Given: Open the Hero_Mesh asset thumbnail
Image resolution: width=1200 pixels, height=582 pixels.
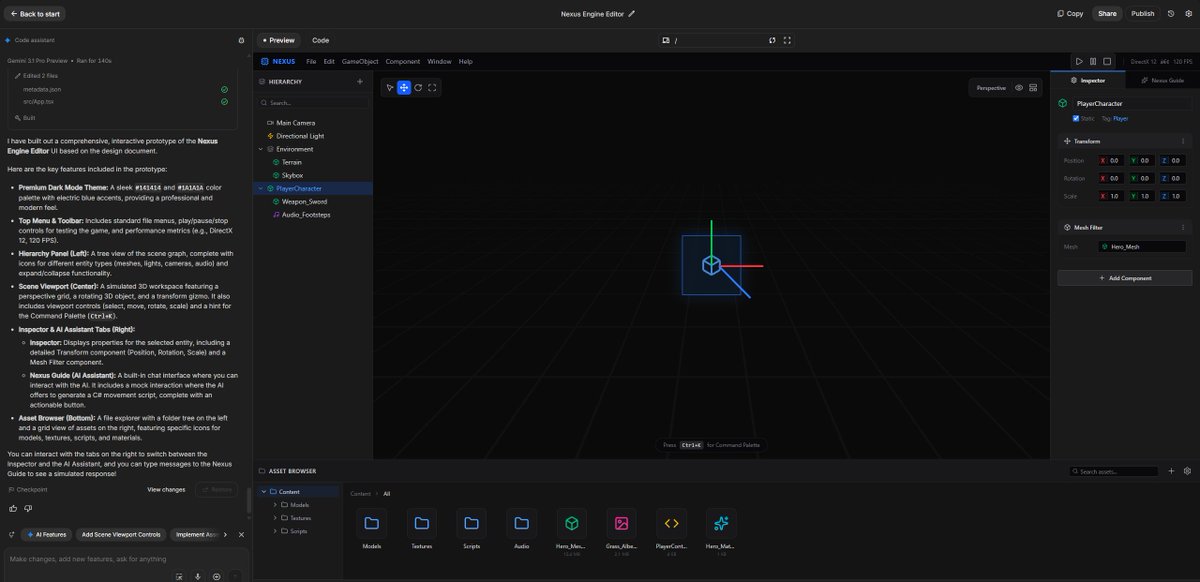Looking at the screenshot, I should pos(571,523).
